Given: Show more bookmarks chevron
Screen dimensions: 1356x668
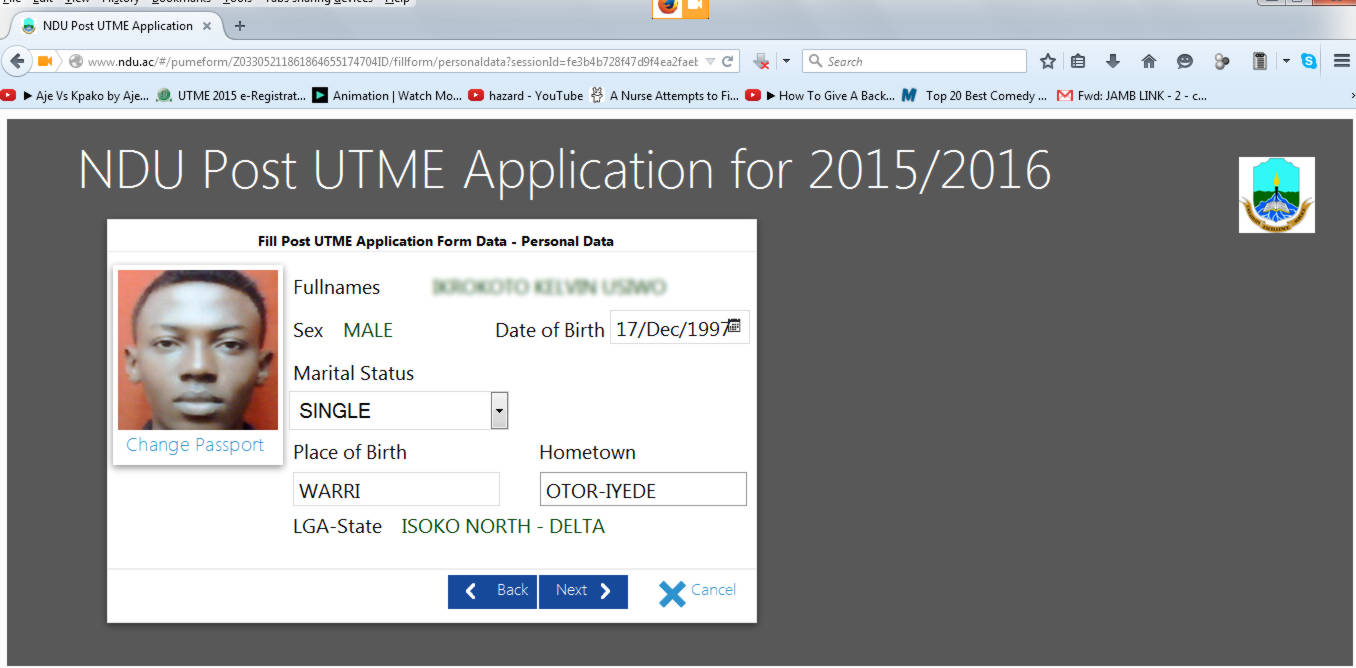Looking at the screenshot, I should point(1351,96).
